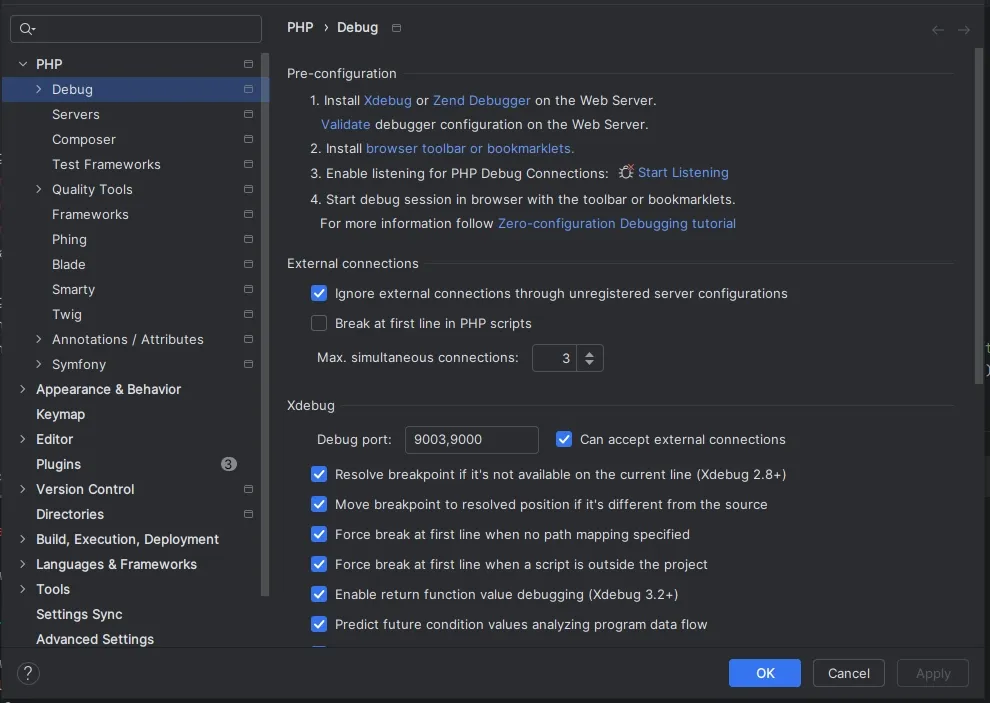The height and width of the screenshot is (703, 990).
Task: Click the Plugins update count badge
Action: [229, 464]
